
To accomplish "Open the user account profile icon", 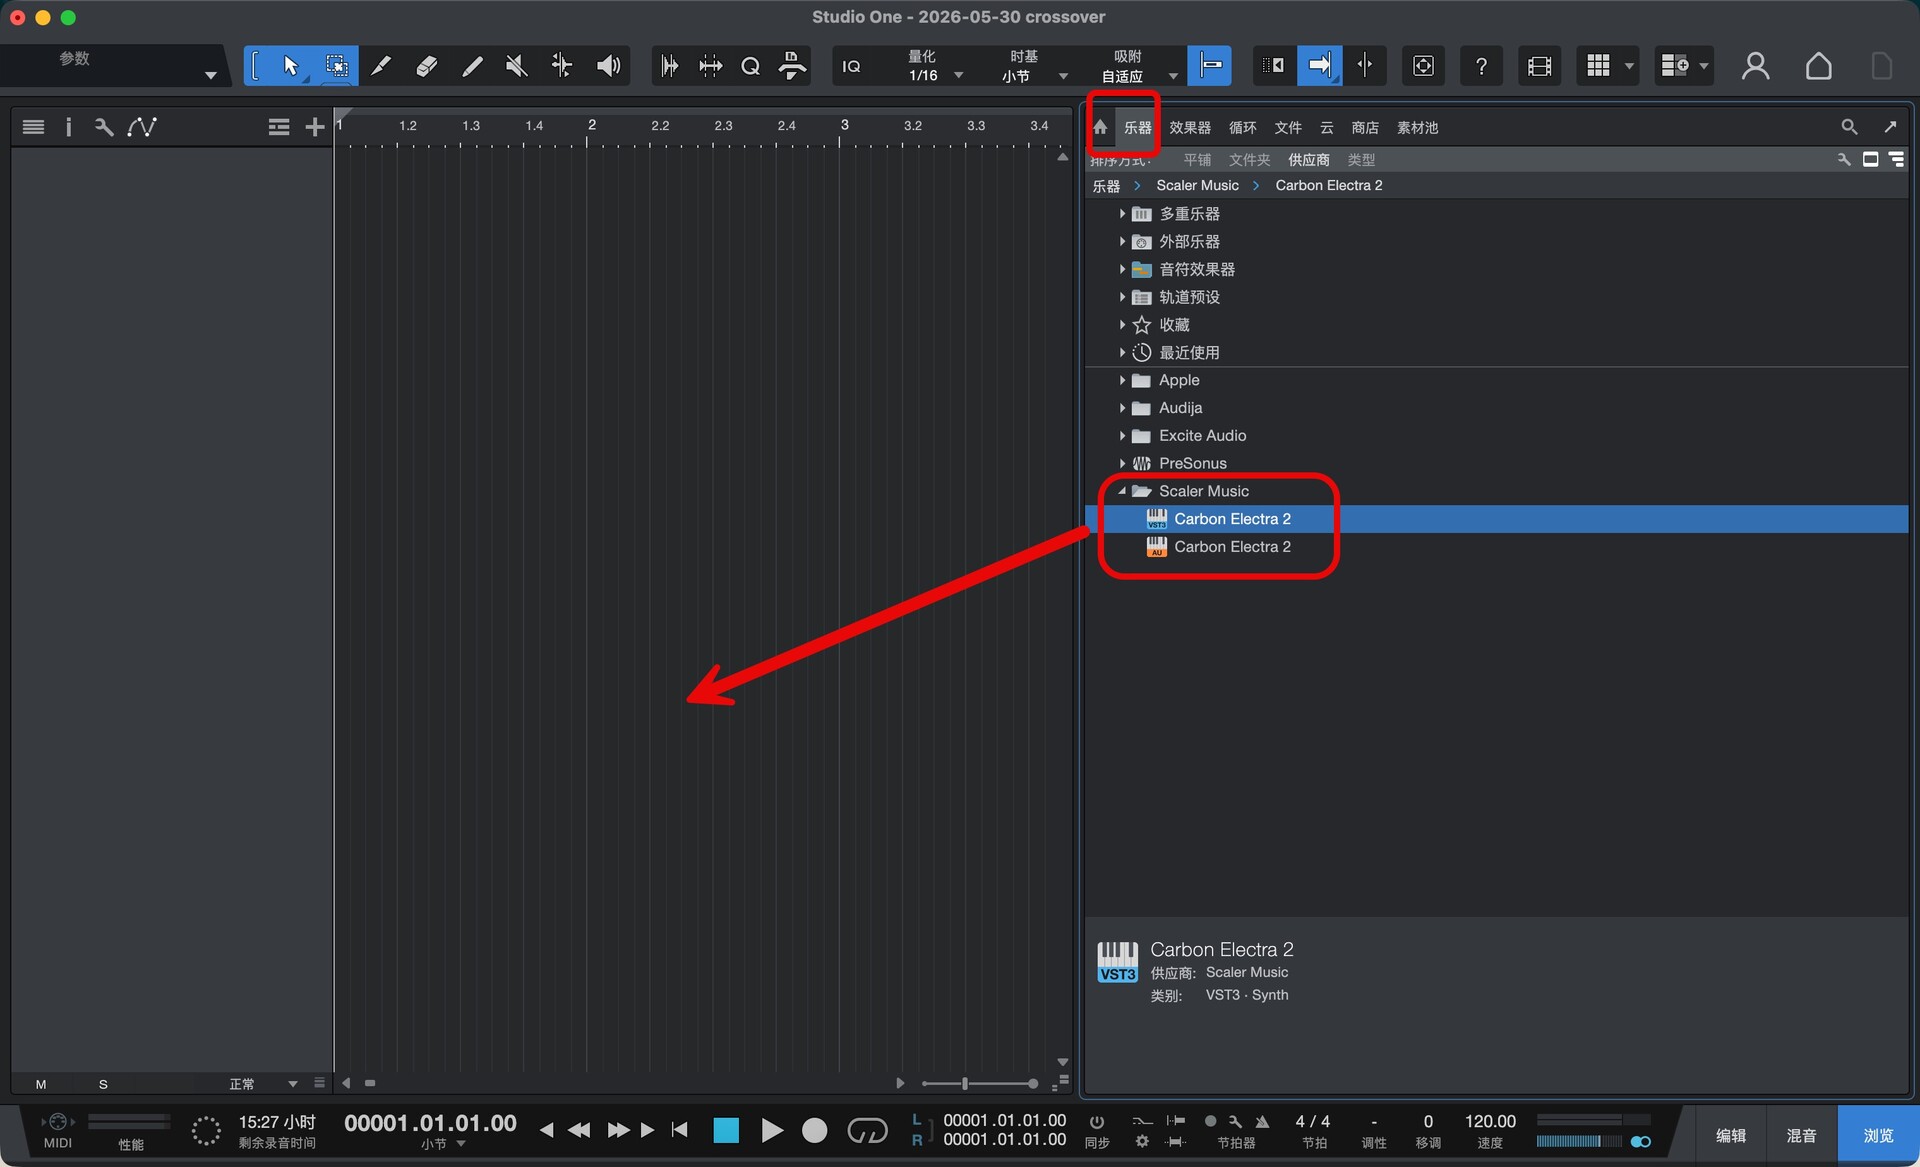I will click(1755, 66).
